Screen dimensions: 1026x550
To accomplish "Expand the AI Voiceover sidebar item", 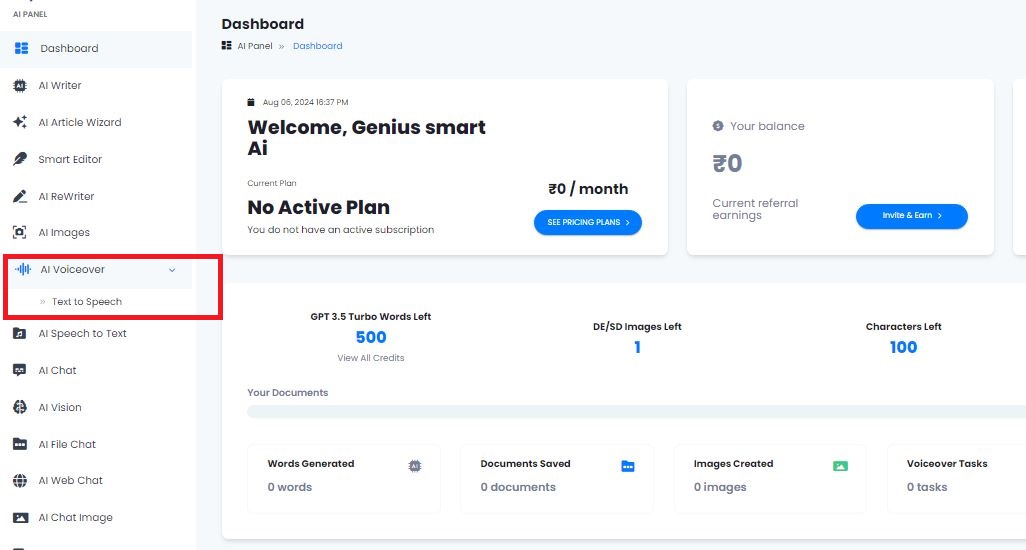I will [98, 269].
